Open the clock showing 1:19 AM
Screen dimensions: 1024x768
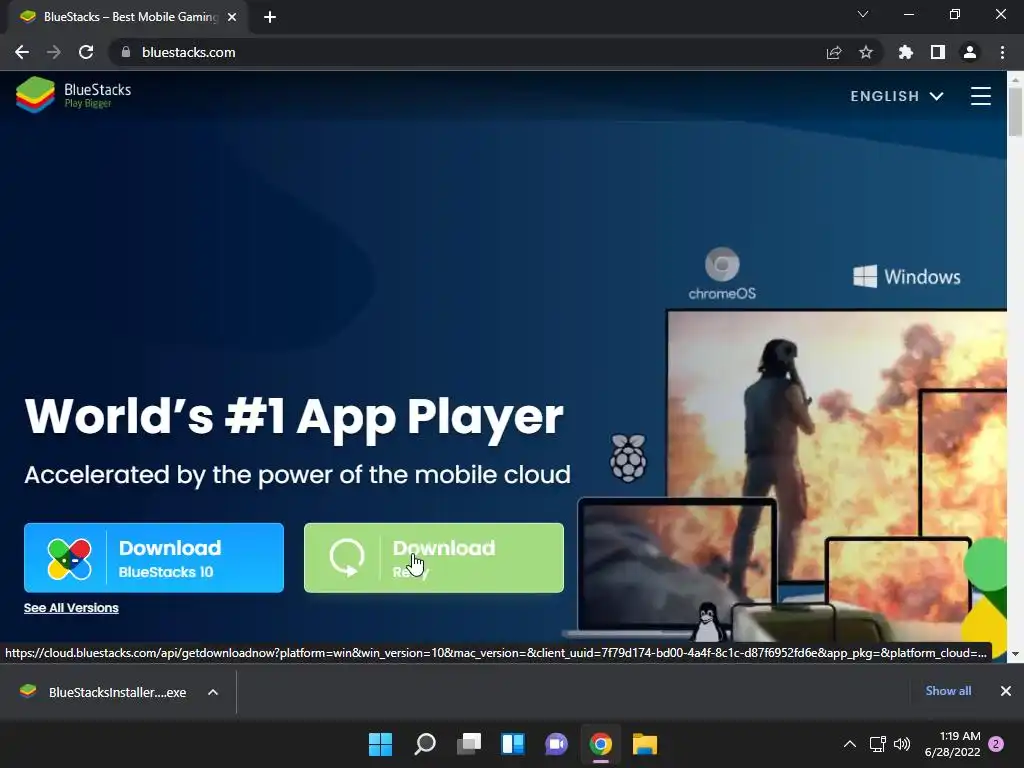pyautogui.click(x=952, y=744)
